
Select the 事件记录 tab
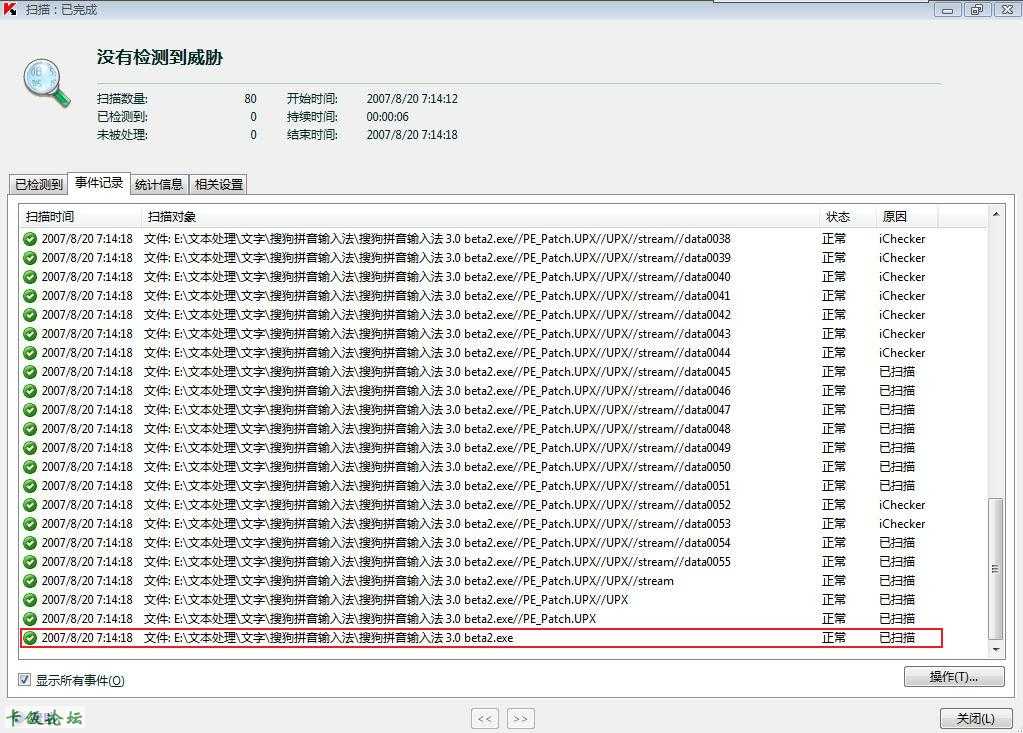99,183
